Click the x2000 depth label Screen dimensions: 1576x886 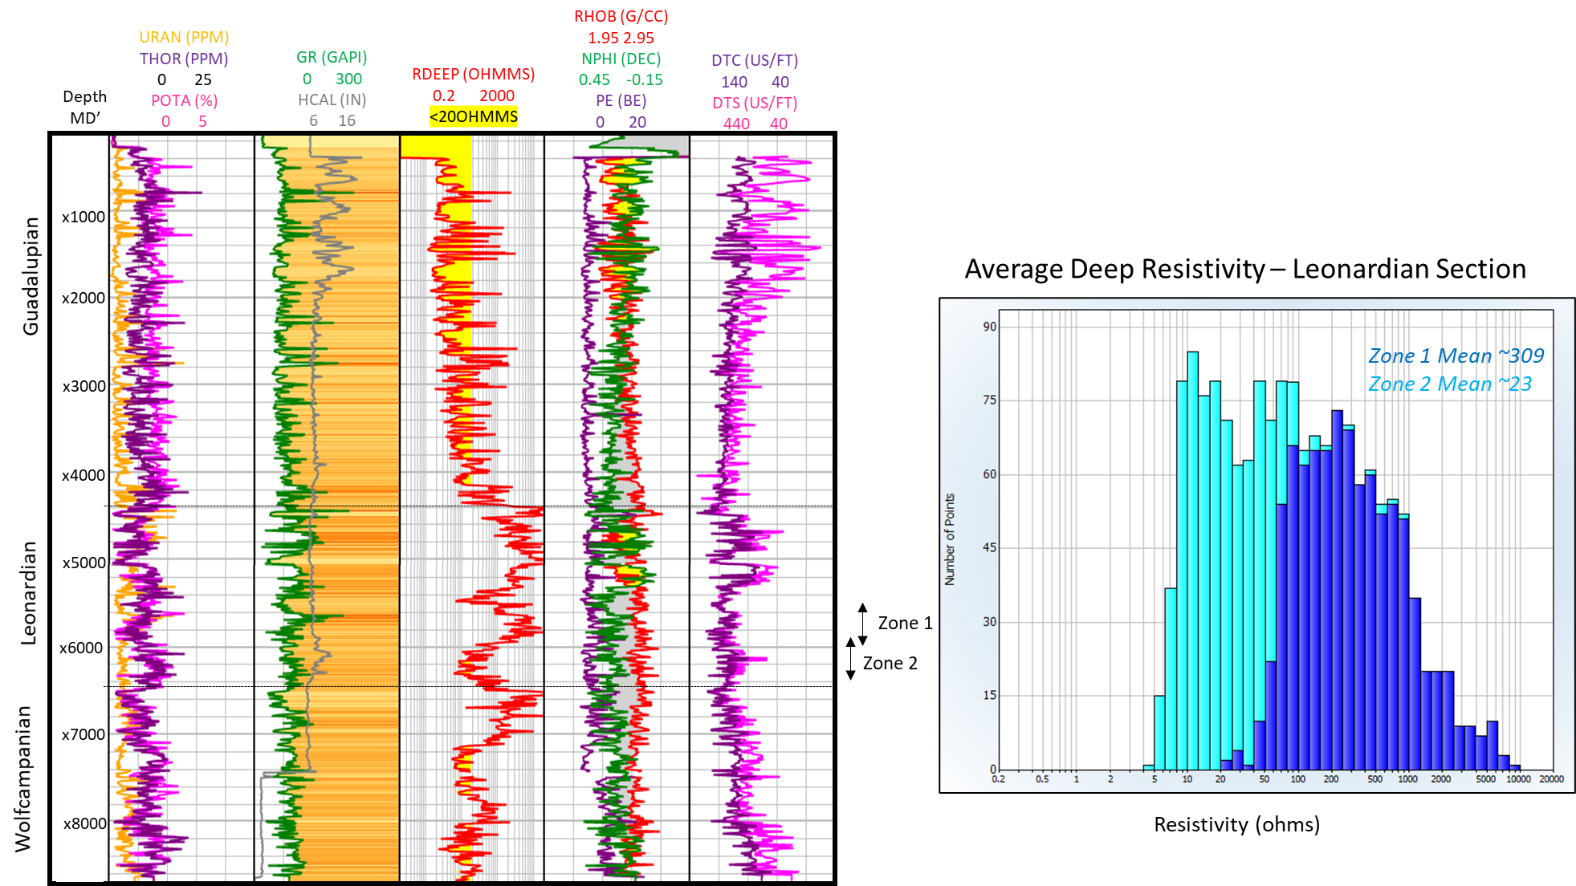pyautogui.click(x=83, y=298)
